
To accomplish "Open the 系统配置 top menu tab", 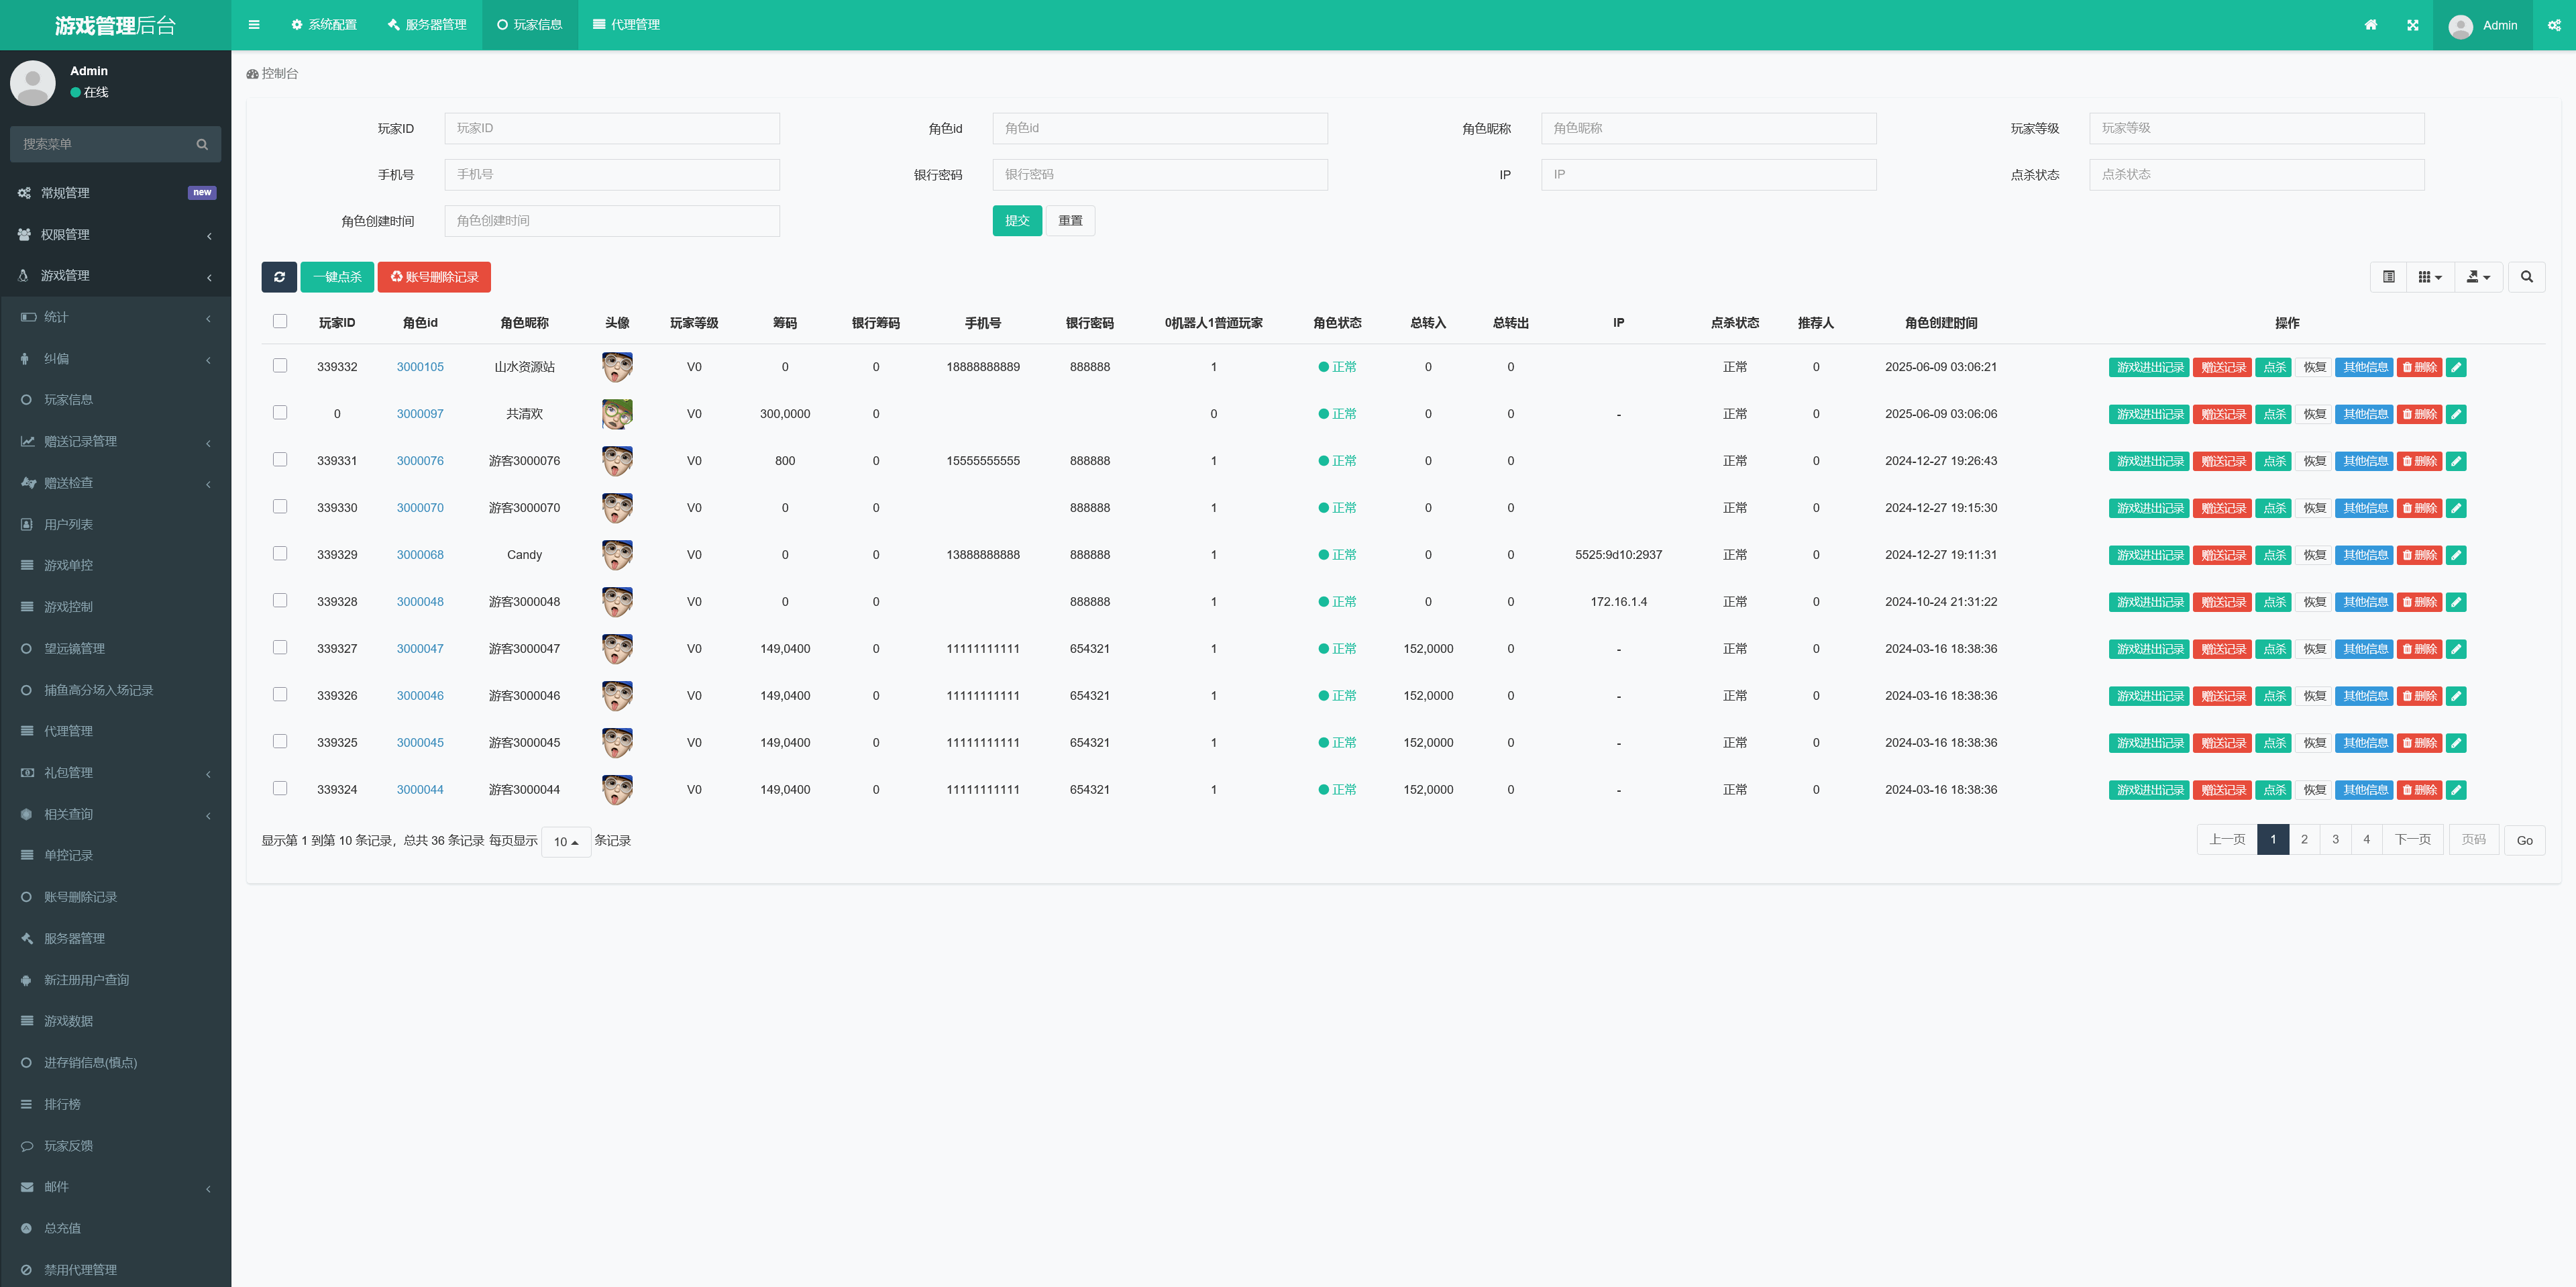I will click(x=324, y=25).
